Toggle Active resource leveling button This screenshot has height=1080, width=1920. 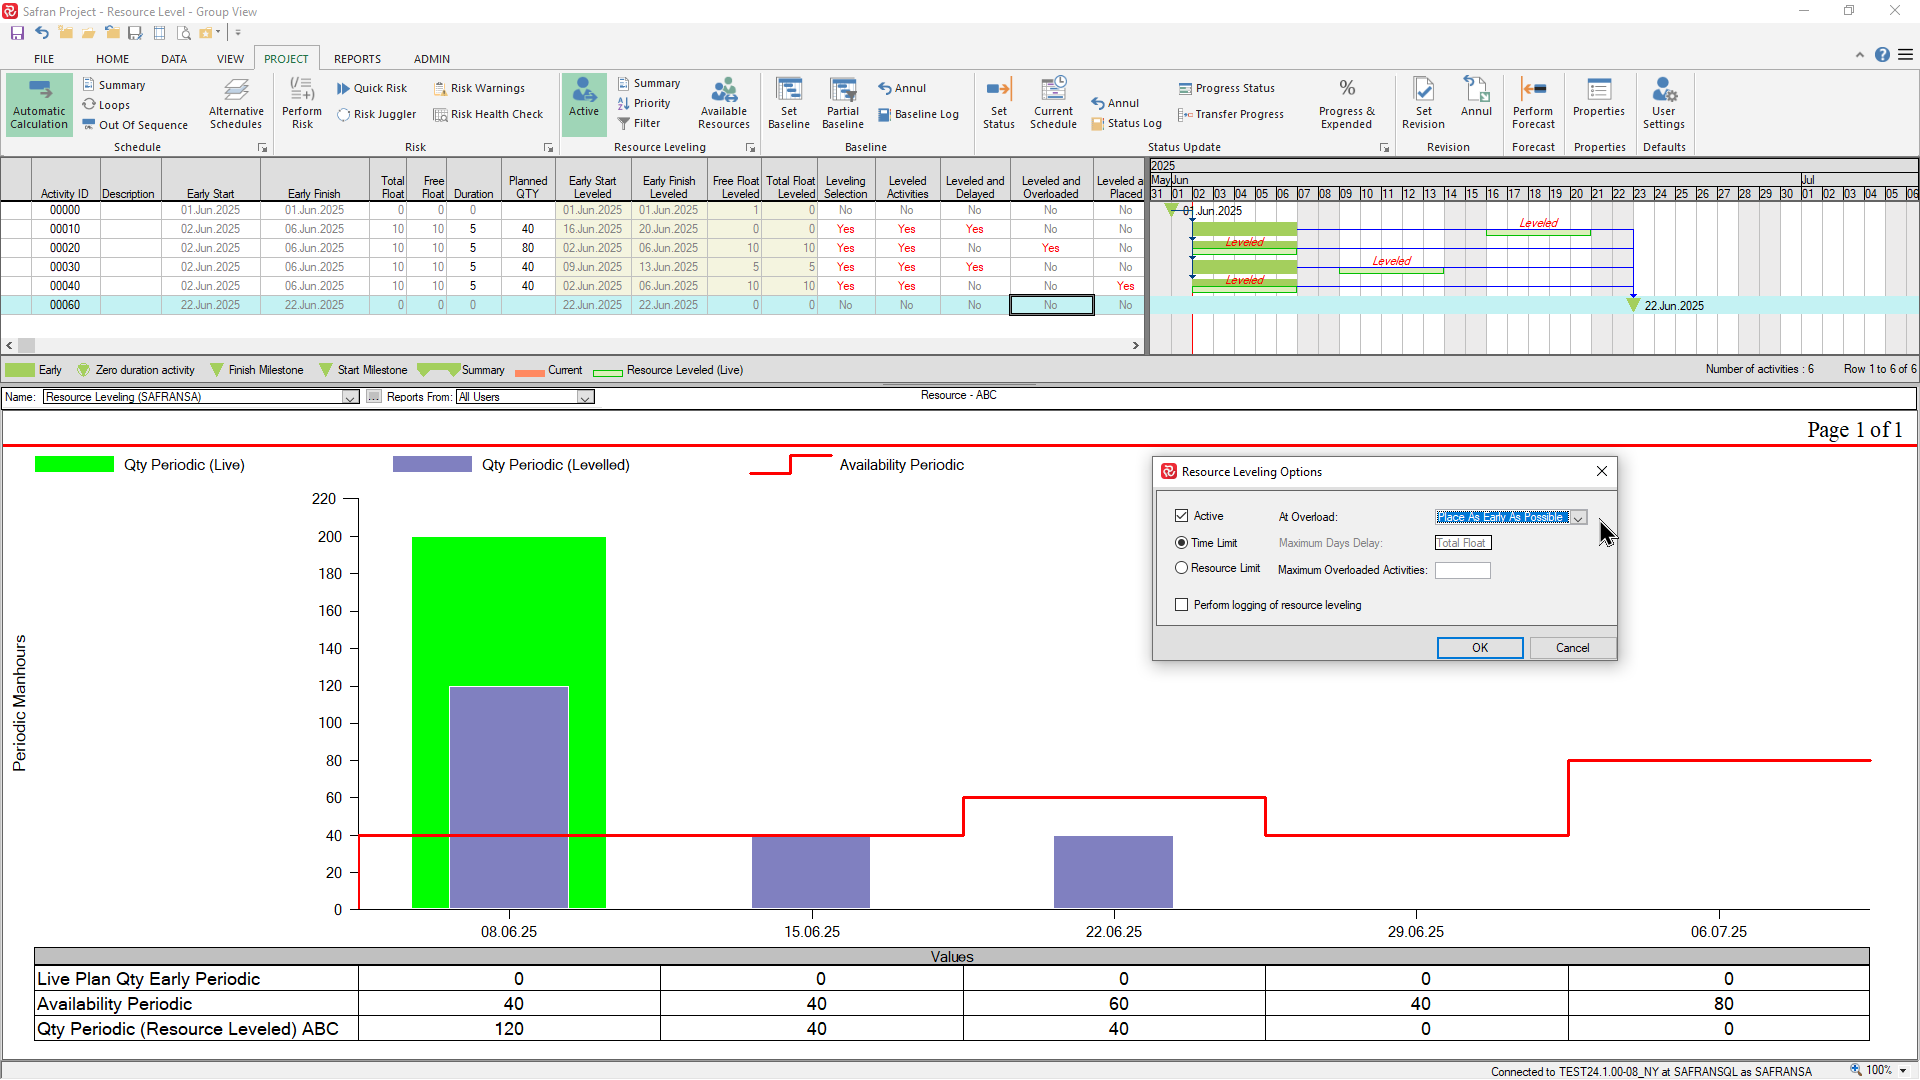[x=584, y=104]
